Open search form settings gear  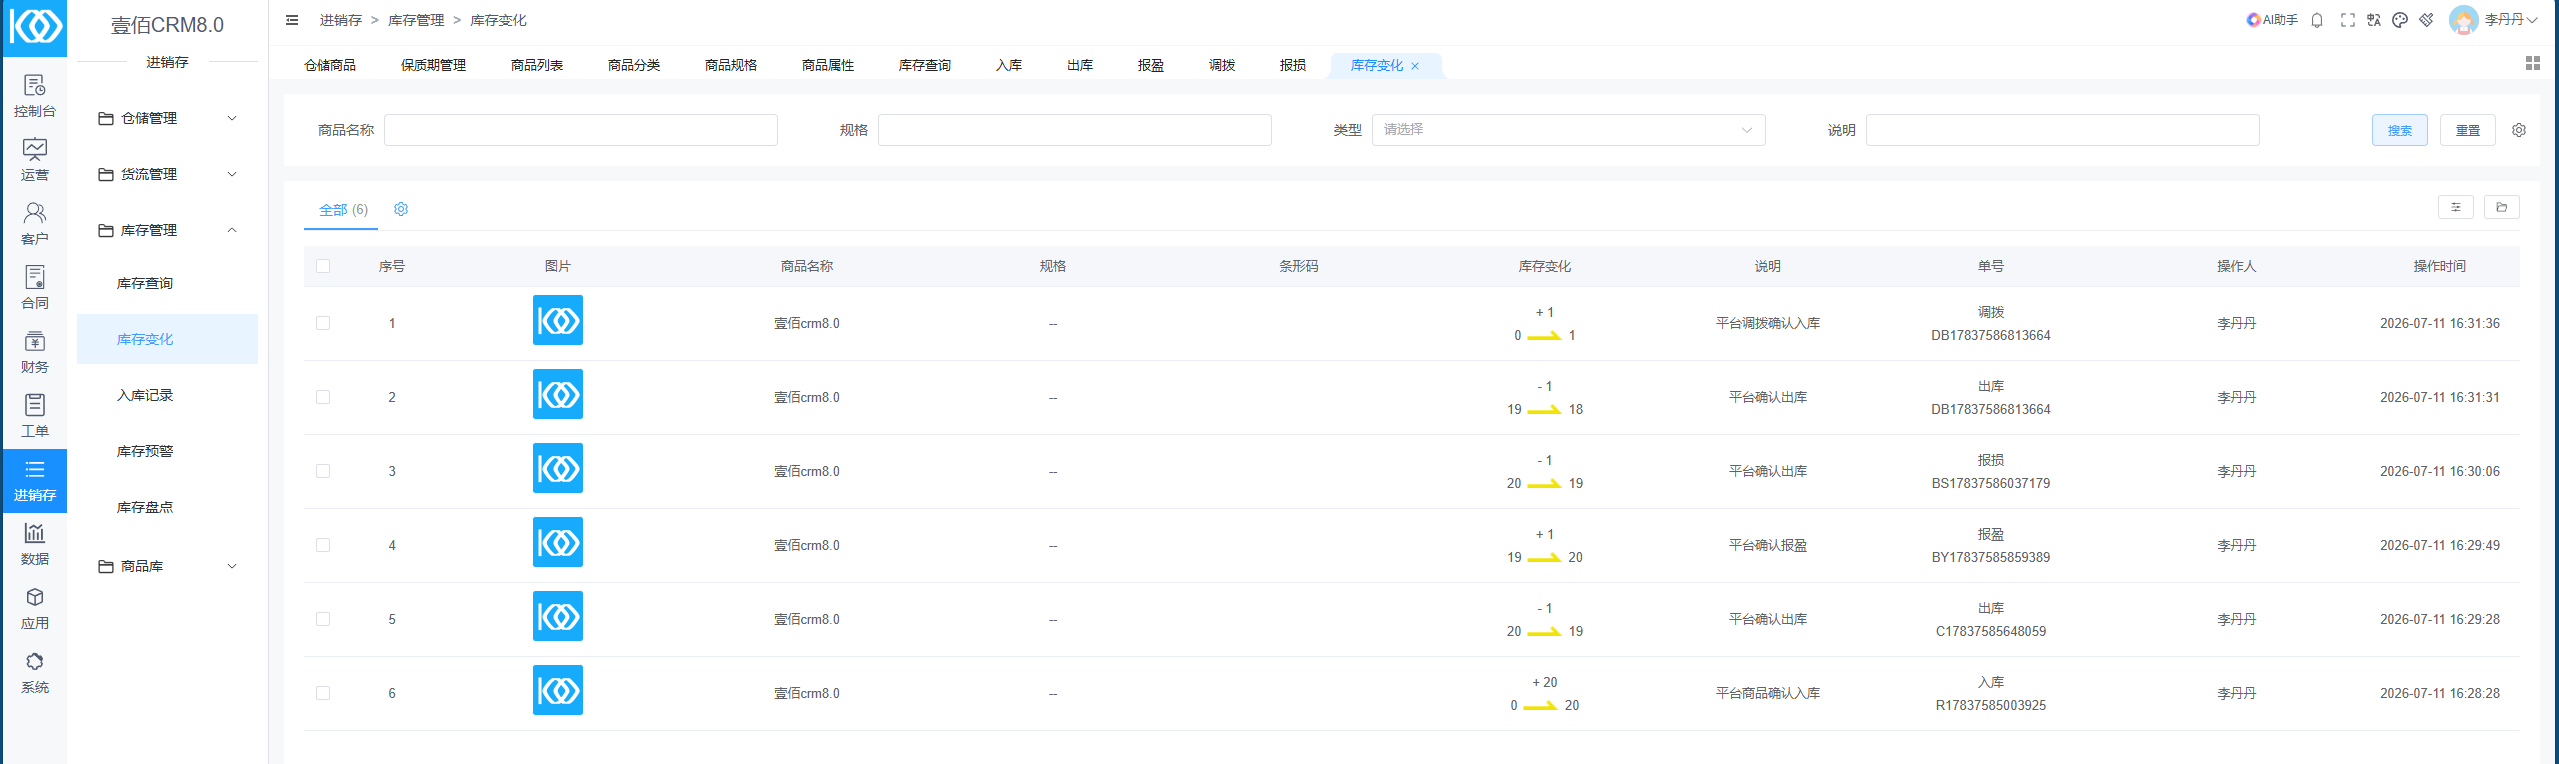click(x=2519, y=130)
